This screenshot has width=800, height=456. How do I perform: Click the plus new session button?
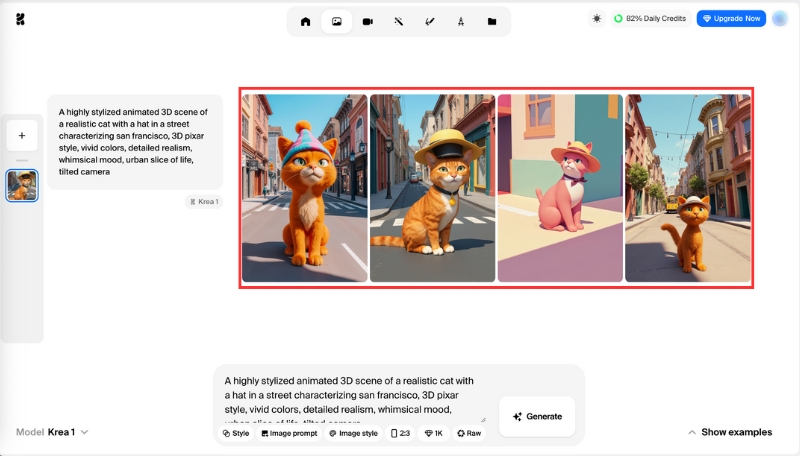[x=22, y=135]
